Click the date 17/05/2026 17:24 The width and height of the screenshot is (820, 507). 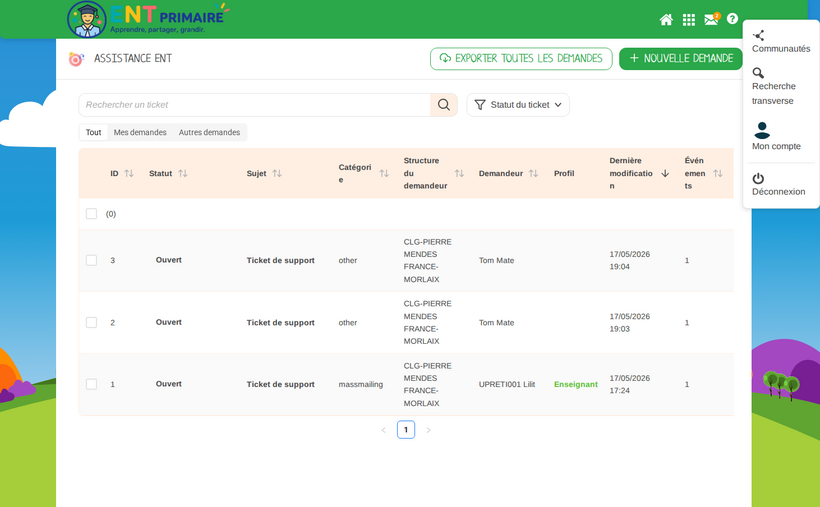point(630,384)
